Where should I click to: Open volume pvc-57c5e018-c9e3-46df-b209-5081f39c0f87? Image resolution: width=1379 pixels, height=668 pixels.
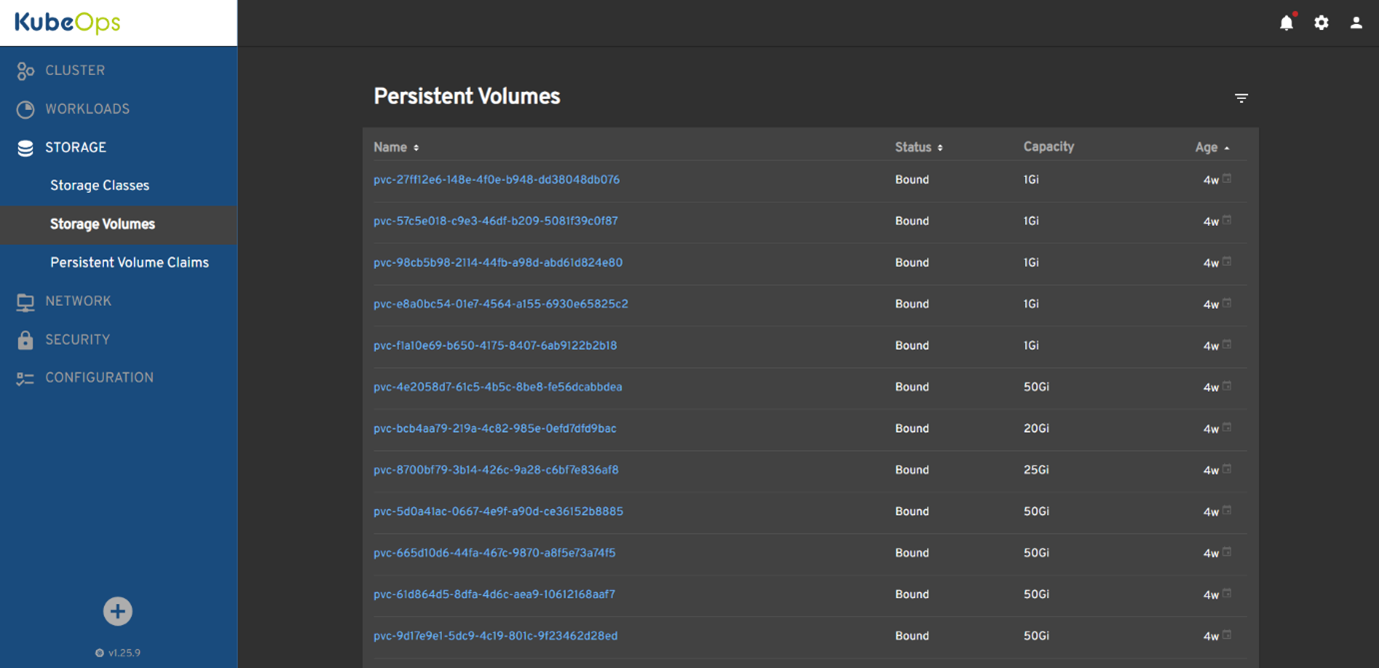[496, 221]
